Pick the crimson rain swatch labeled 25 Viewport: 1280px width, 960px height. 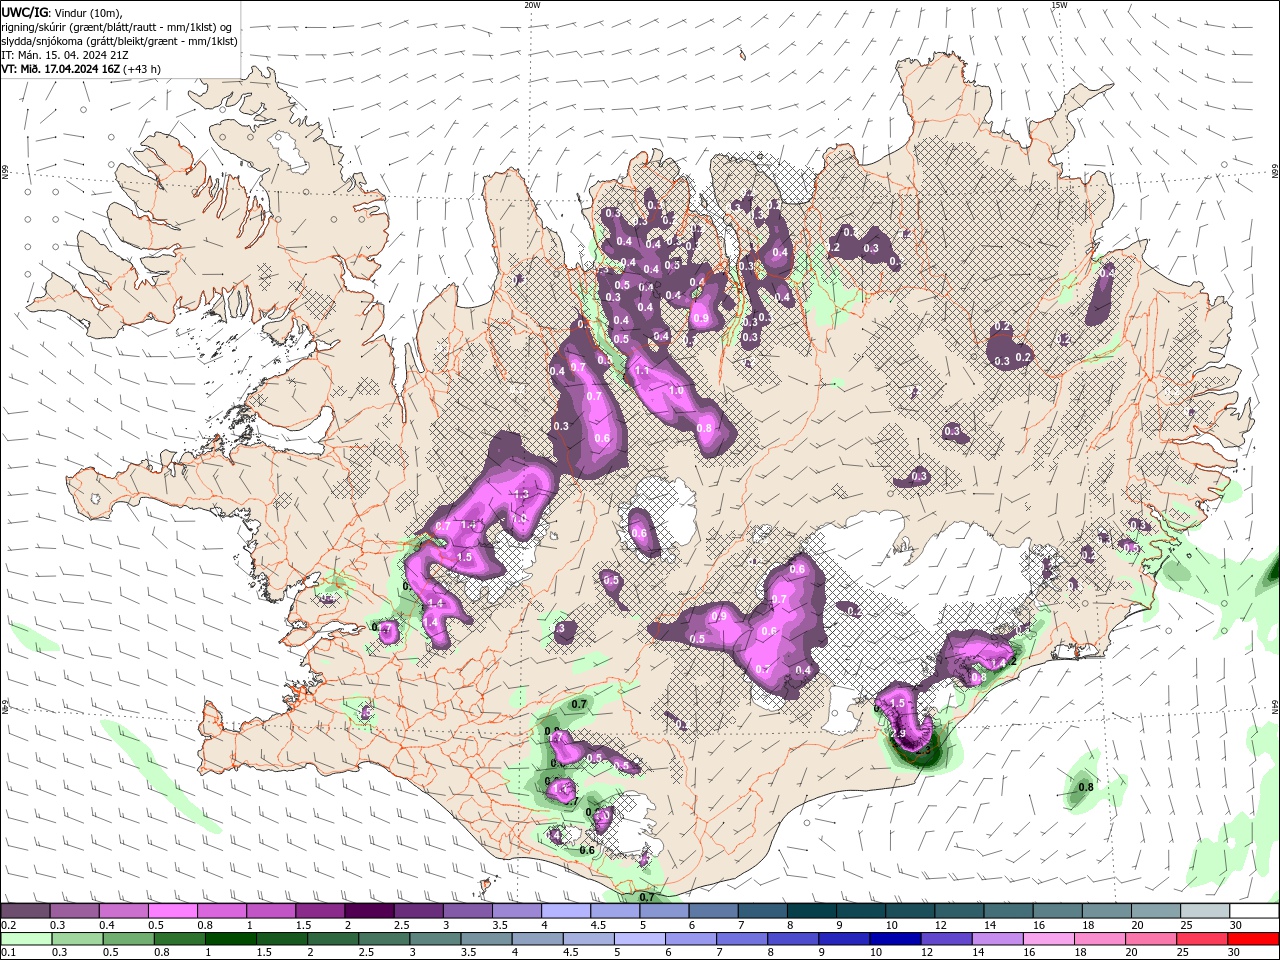[x=1201, y=939]
